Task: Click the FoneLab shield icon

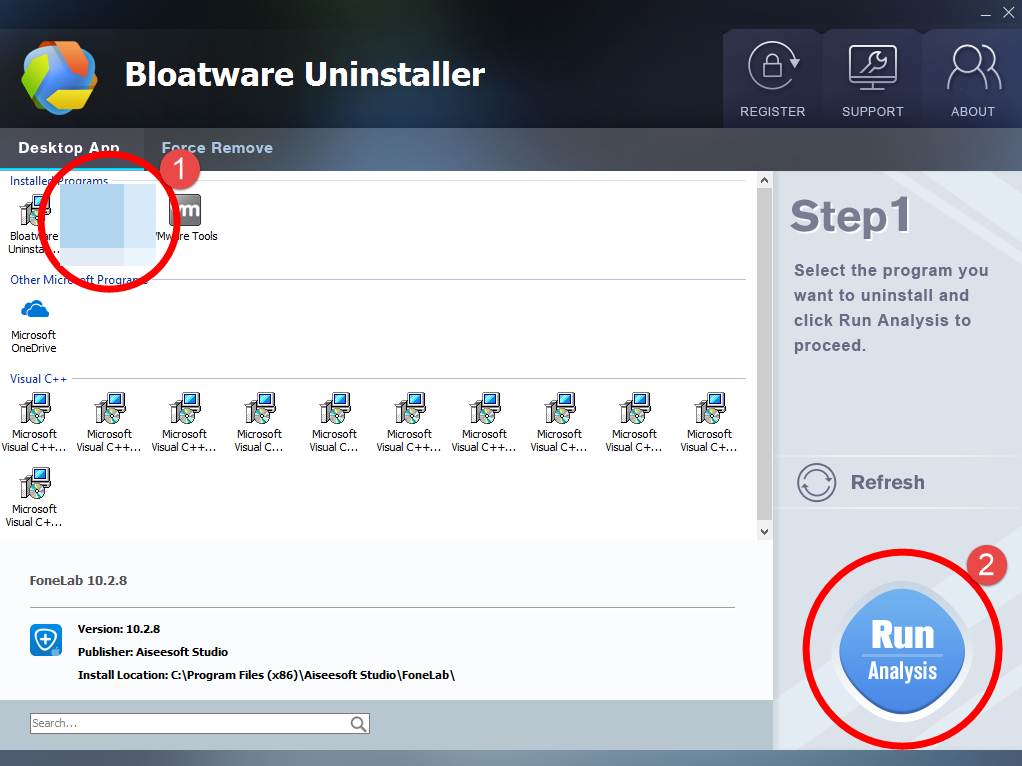Action: pyautogui.click(x=46, y=640)
